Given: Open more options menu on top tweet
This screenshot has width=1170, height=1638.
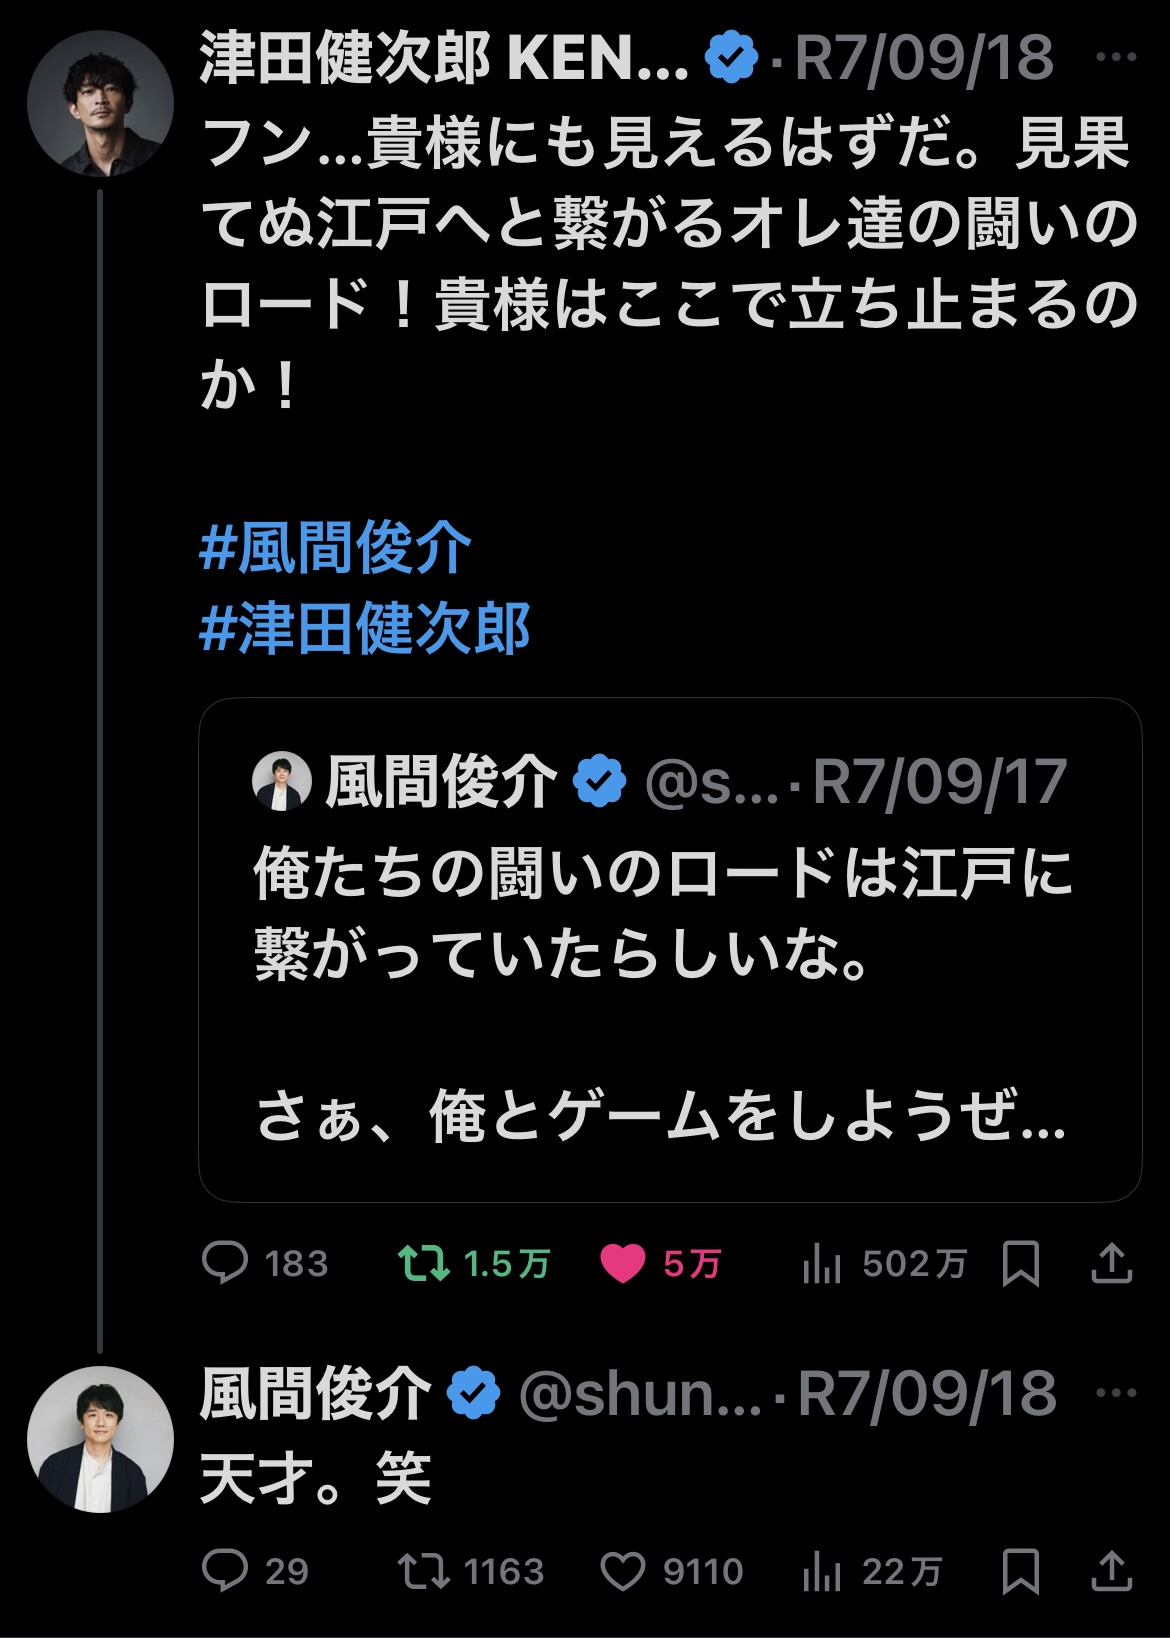Looking at the screenshot, I should click(1116, 58).
